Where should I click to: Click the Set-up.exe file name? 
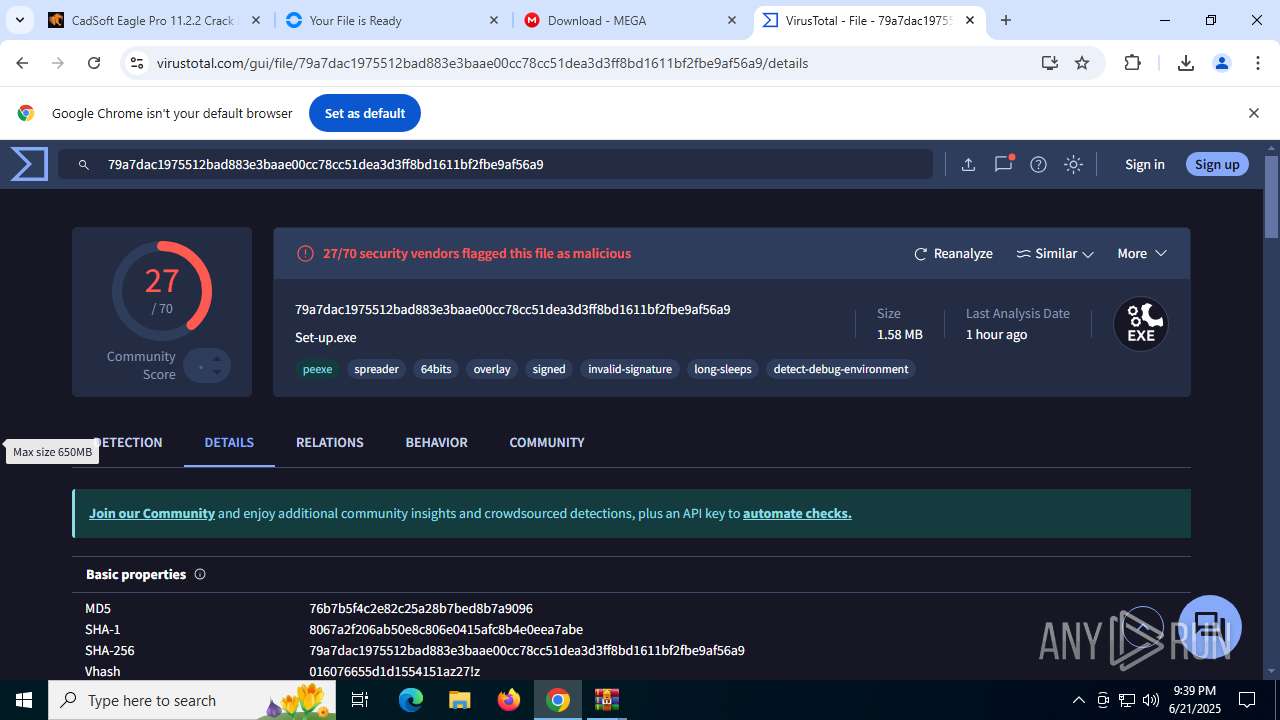tap(326, 337)
